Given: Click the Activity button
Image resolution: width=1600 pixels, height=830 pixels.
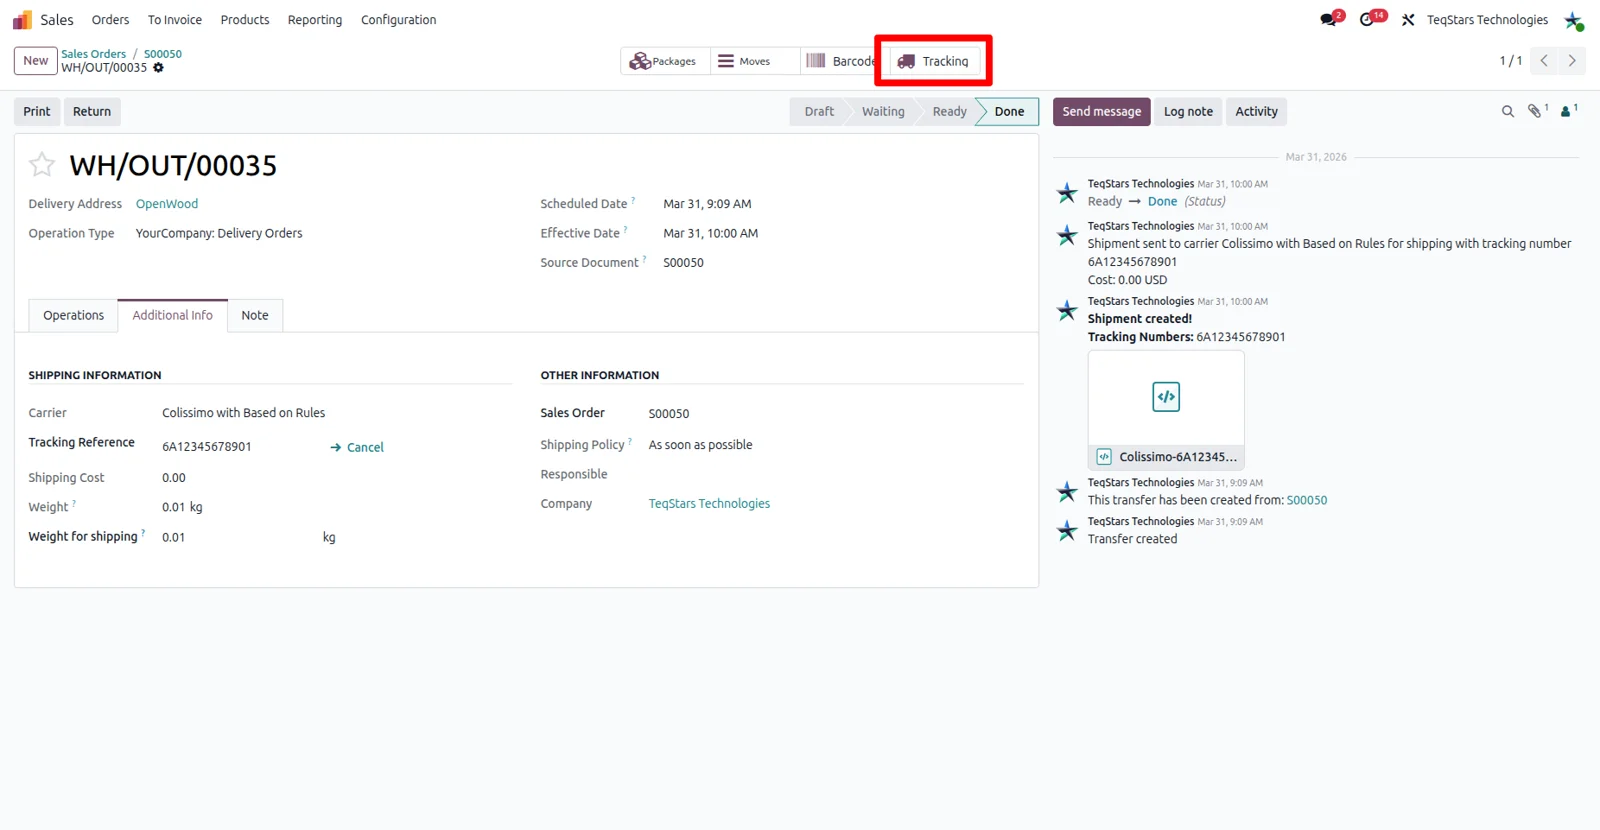Looking at the screenshot, I should 1256,112.
